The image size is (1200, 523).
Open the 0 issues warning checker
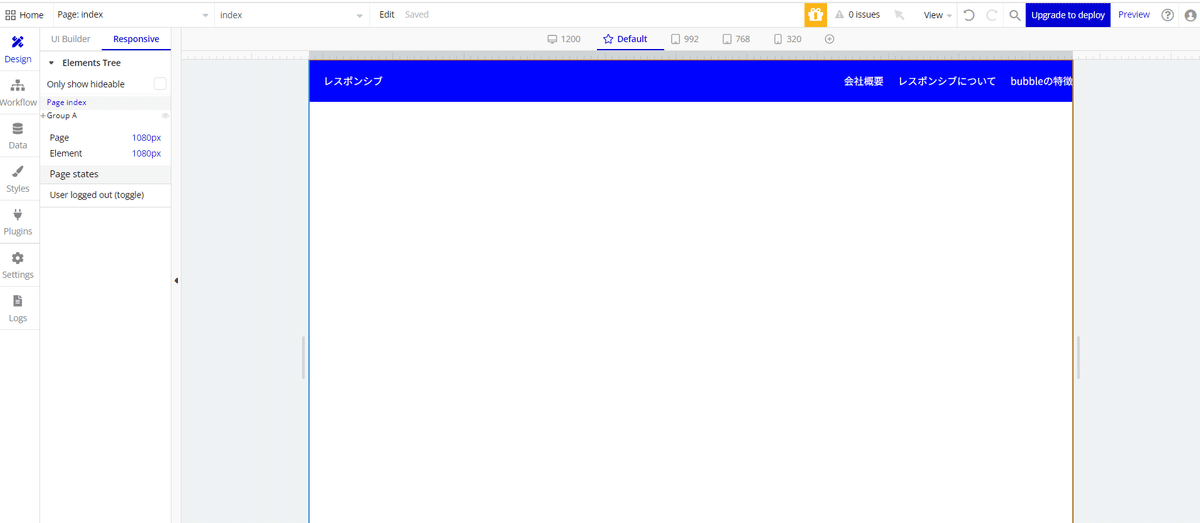tap(857, 15)
